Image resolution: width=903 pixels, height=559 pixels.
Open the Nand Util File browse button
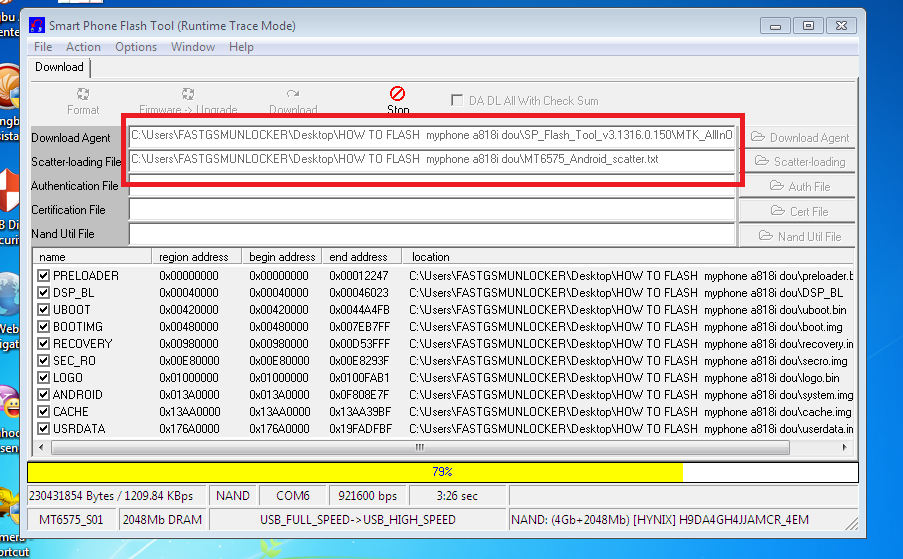pyautogui.click(x=799, y=236)
